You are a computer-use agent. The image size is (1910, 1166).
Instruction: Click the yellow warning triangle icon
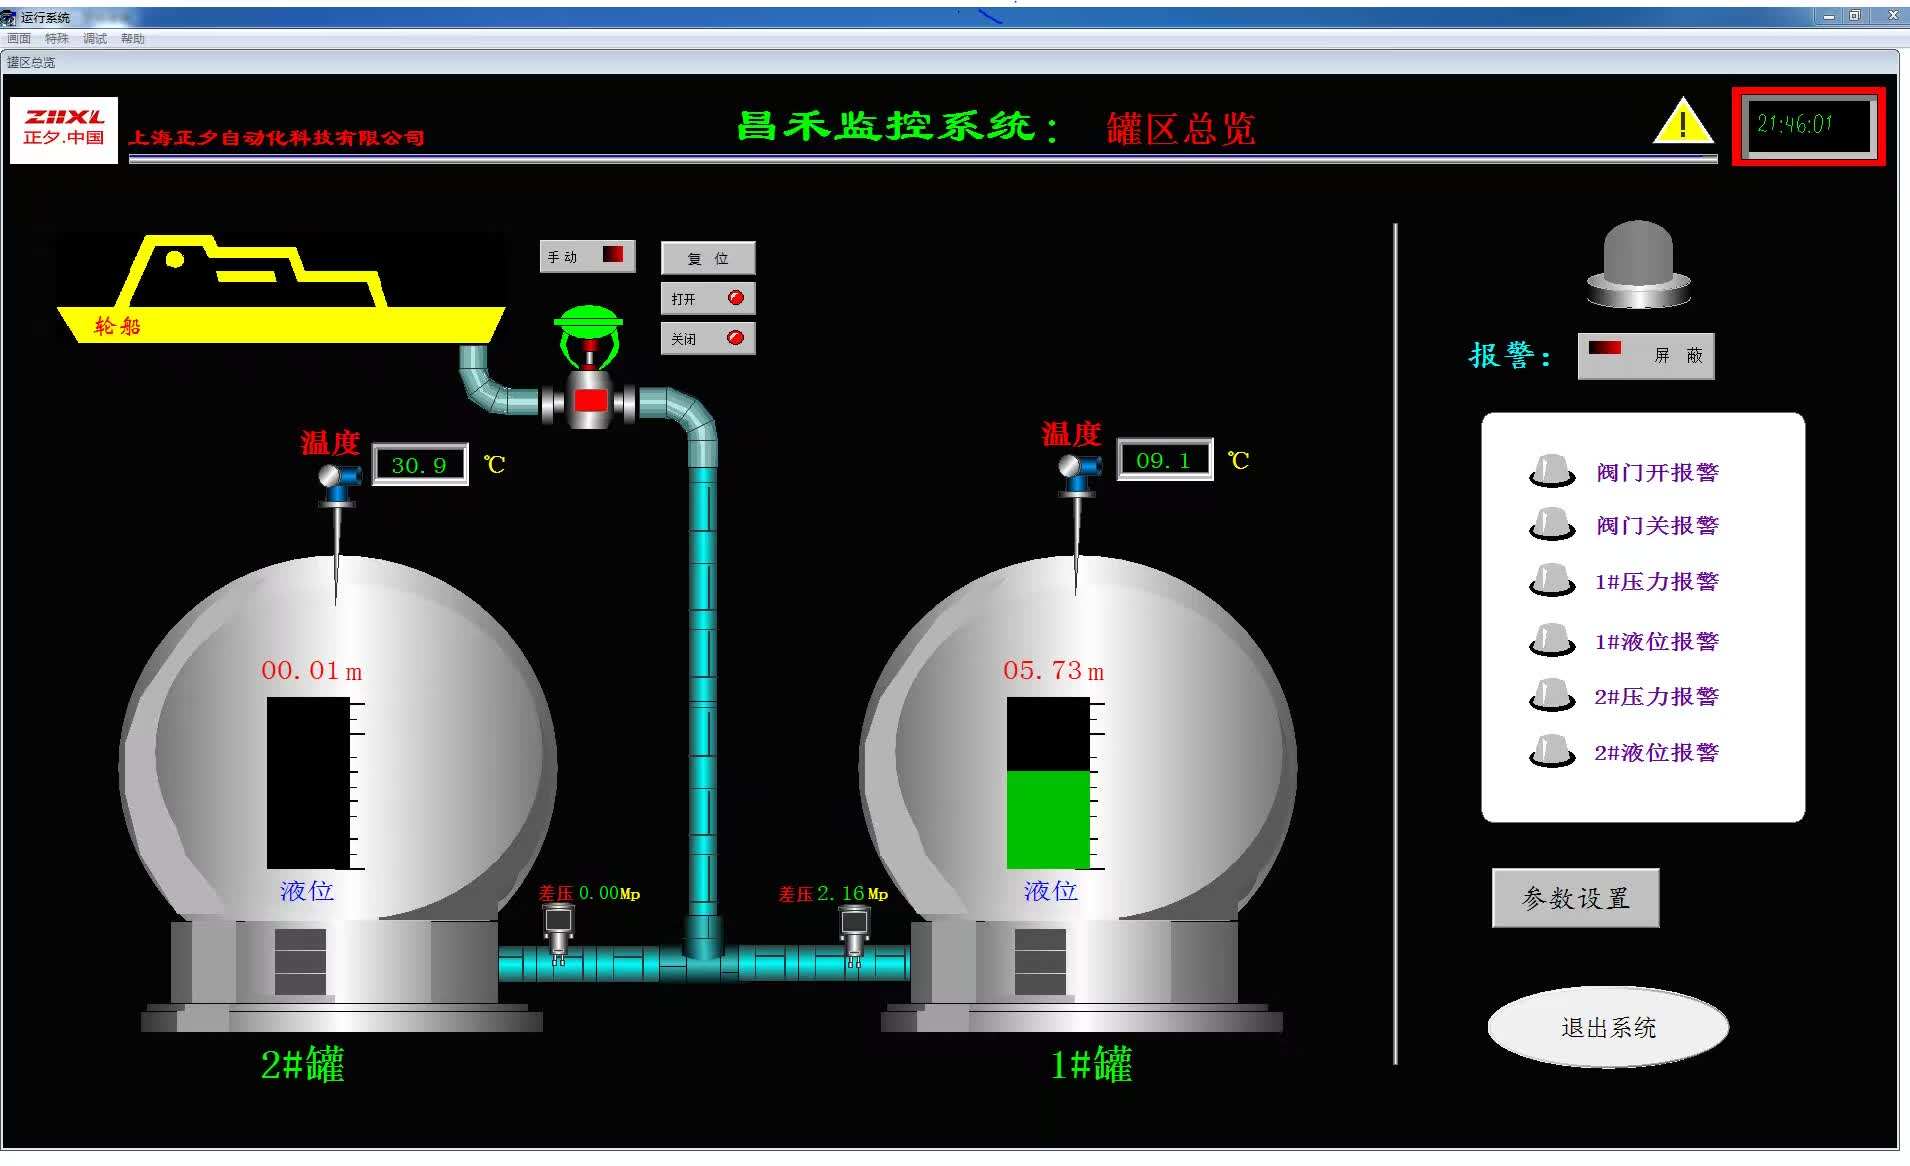pyautogui.click(x=1683, y=122)
